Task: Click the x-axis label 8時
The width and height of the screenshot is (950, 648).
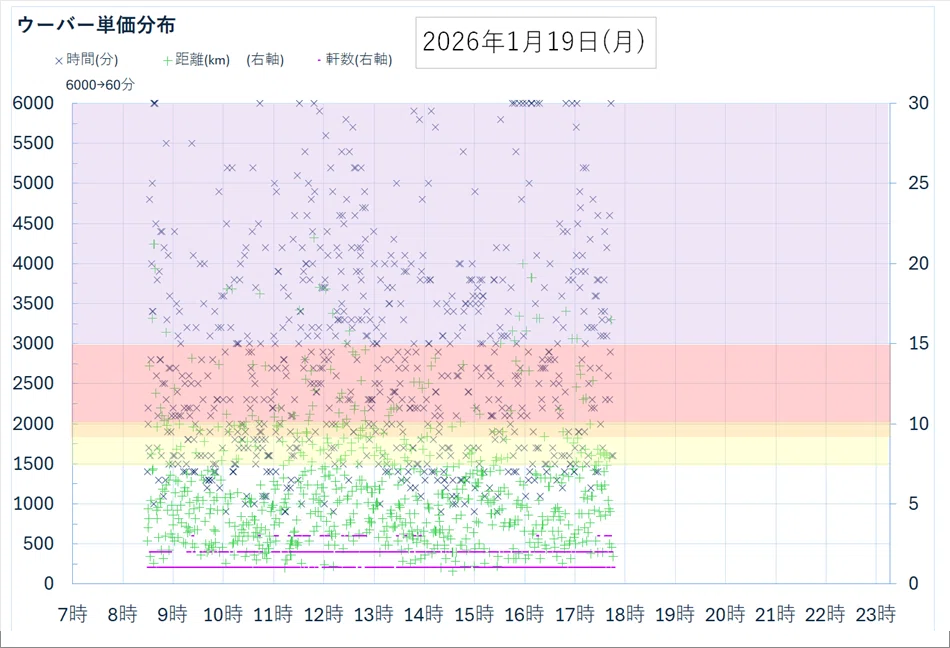Action: coord(122,615)
